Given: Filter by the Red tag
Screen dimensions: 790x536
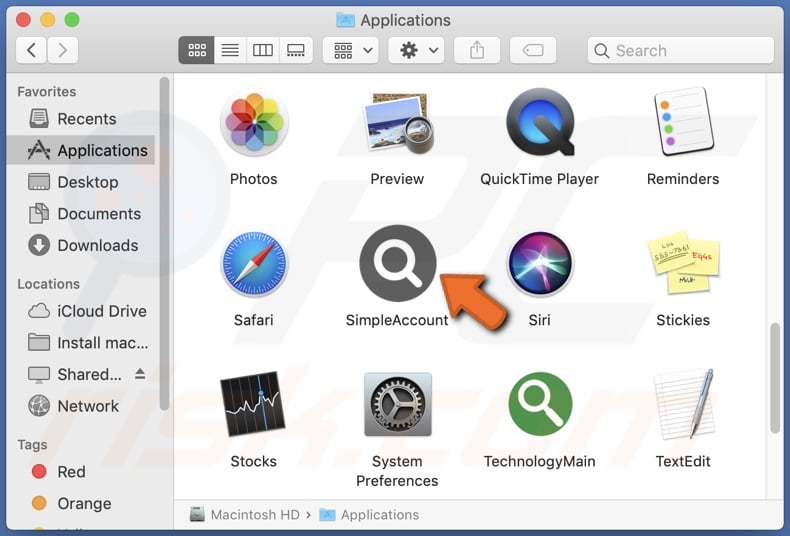Looking at the screenshot, I should 81,472.
